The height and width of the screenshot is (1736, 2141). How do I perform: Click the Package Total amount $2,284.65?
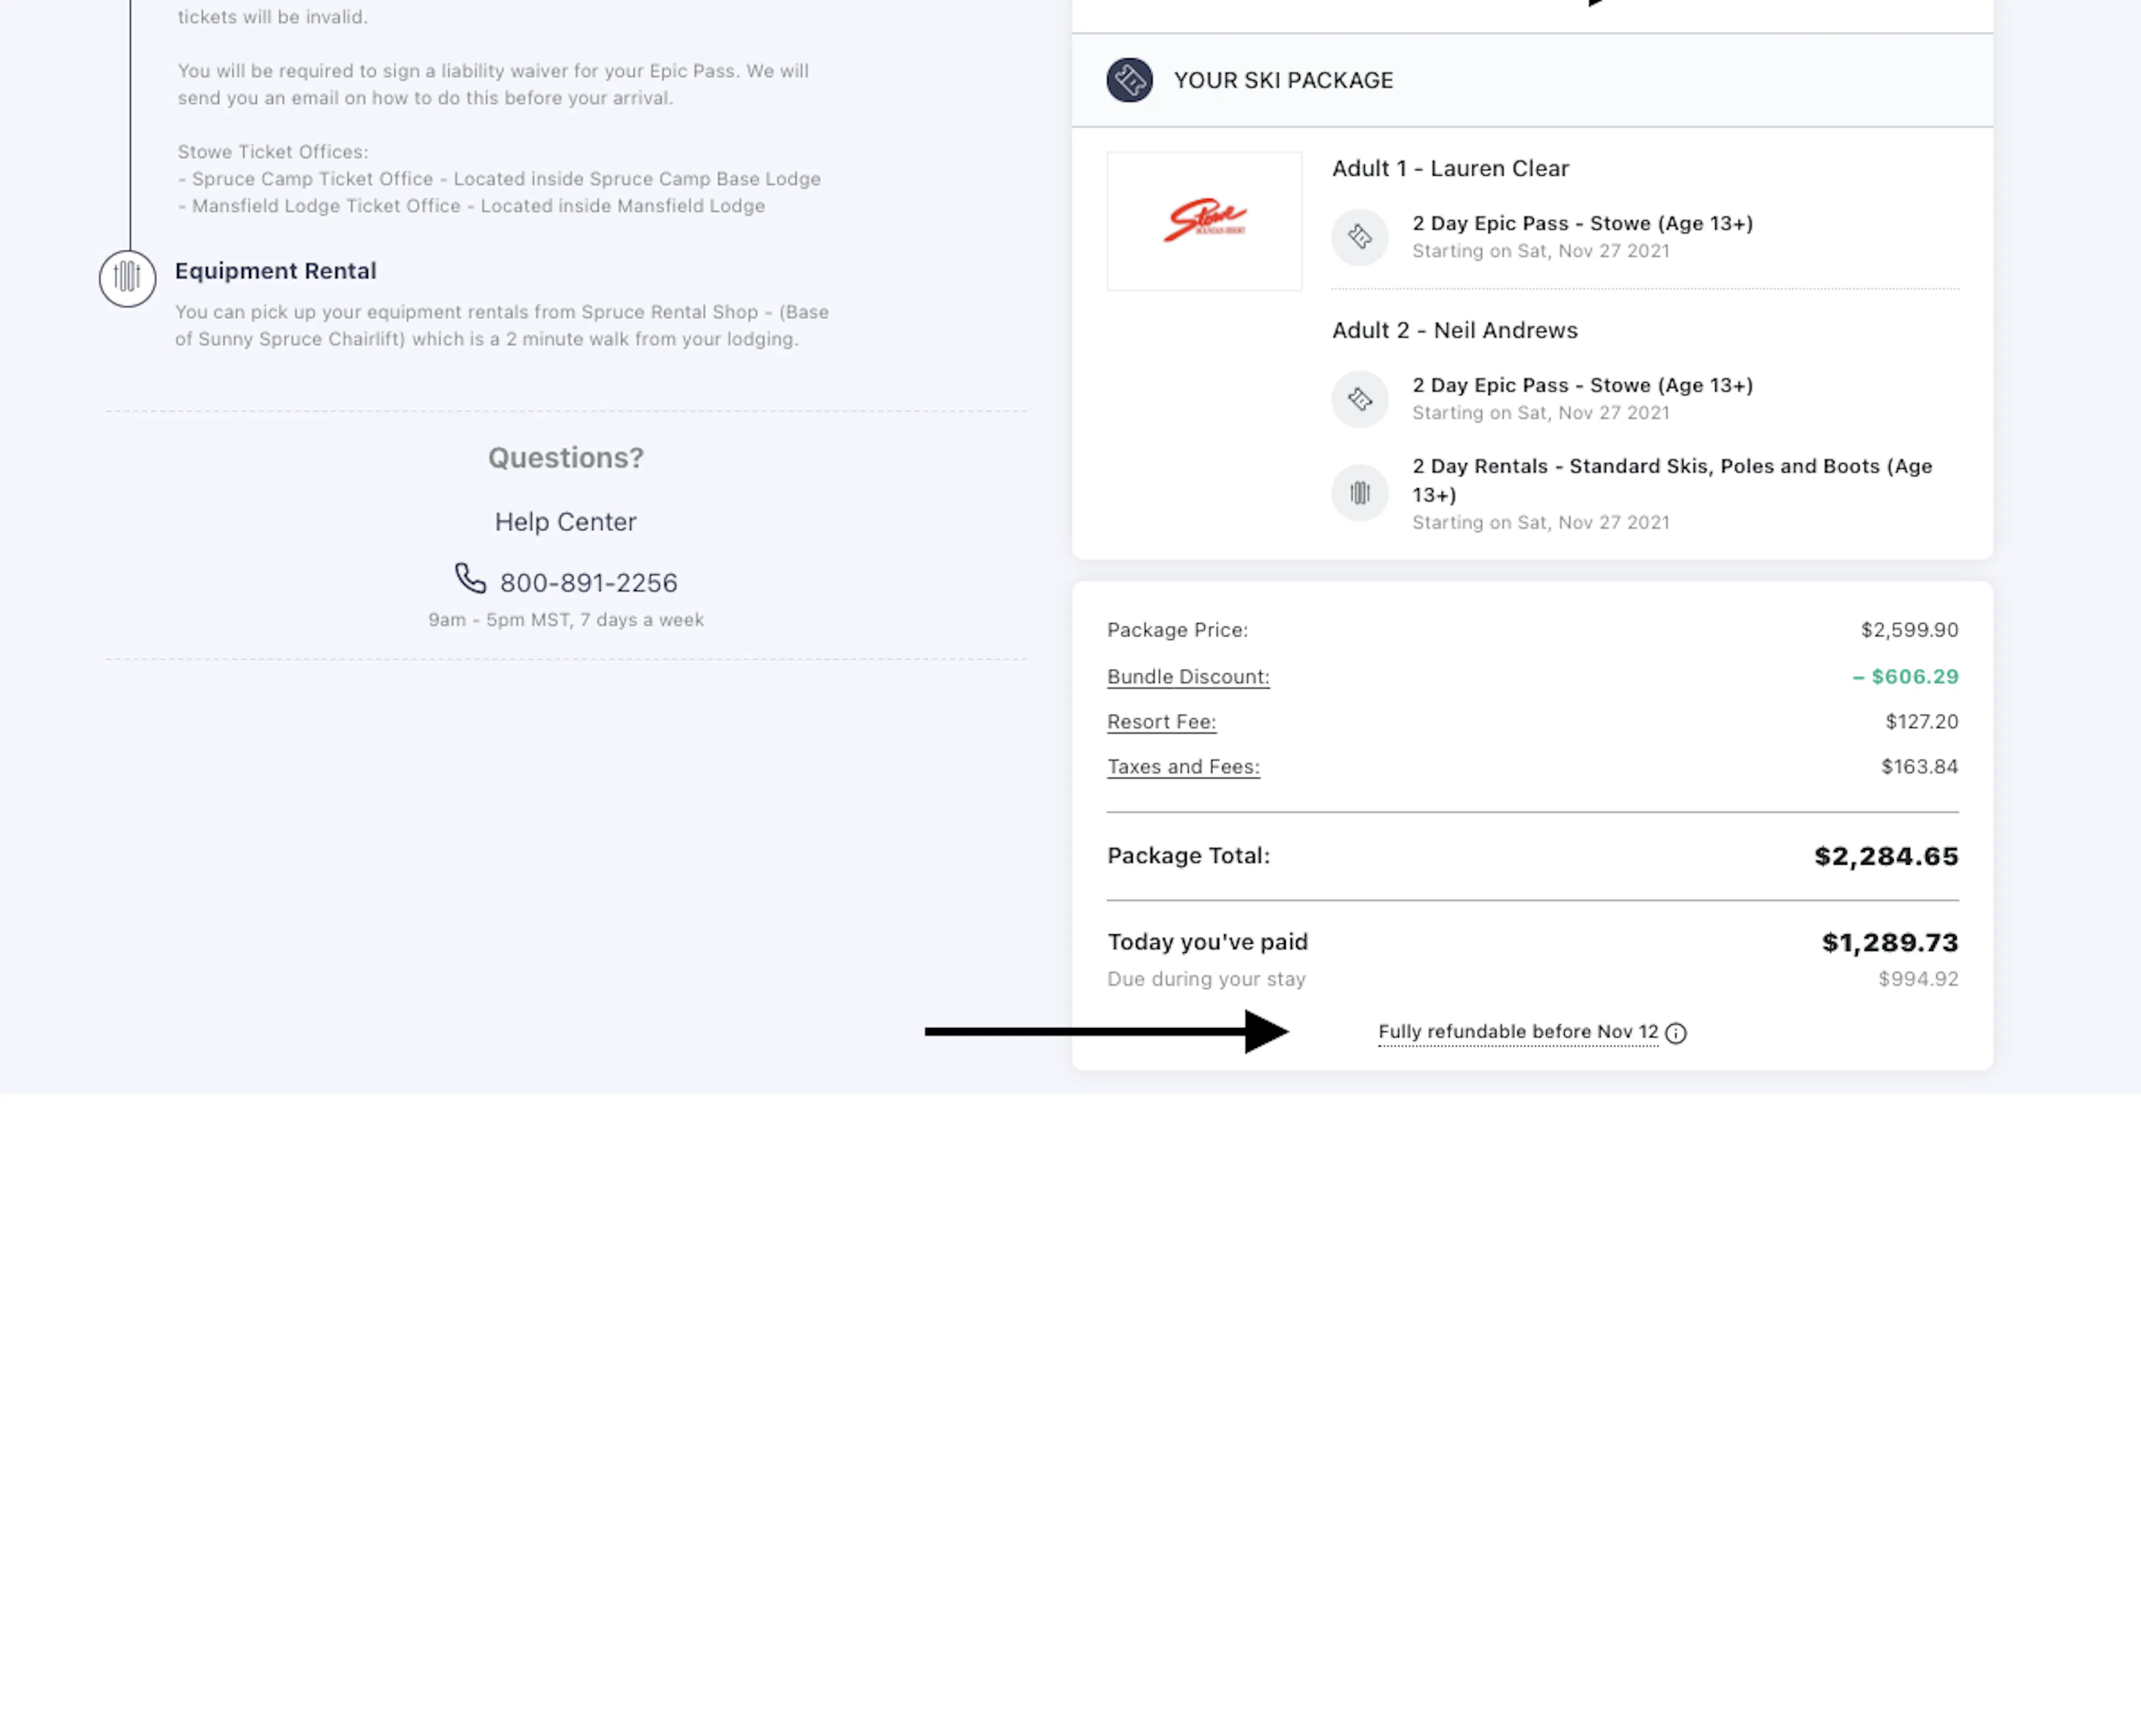point(1886,856)
